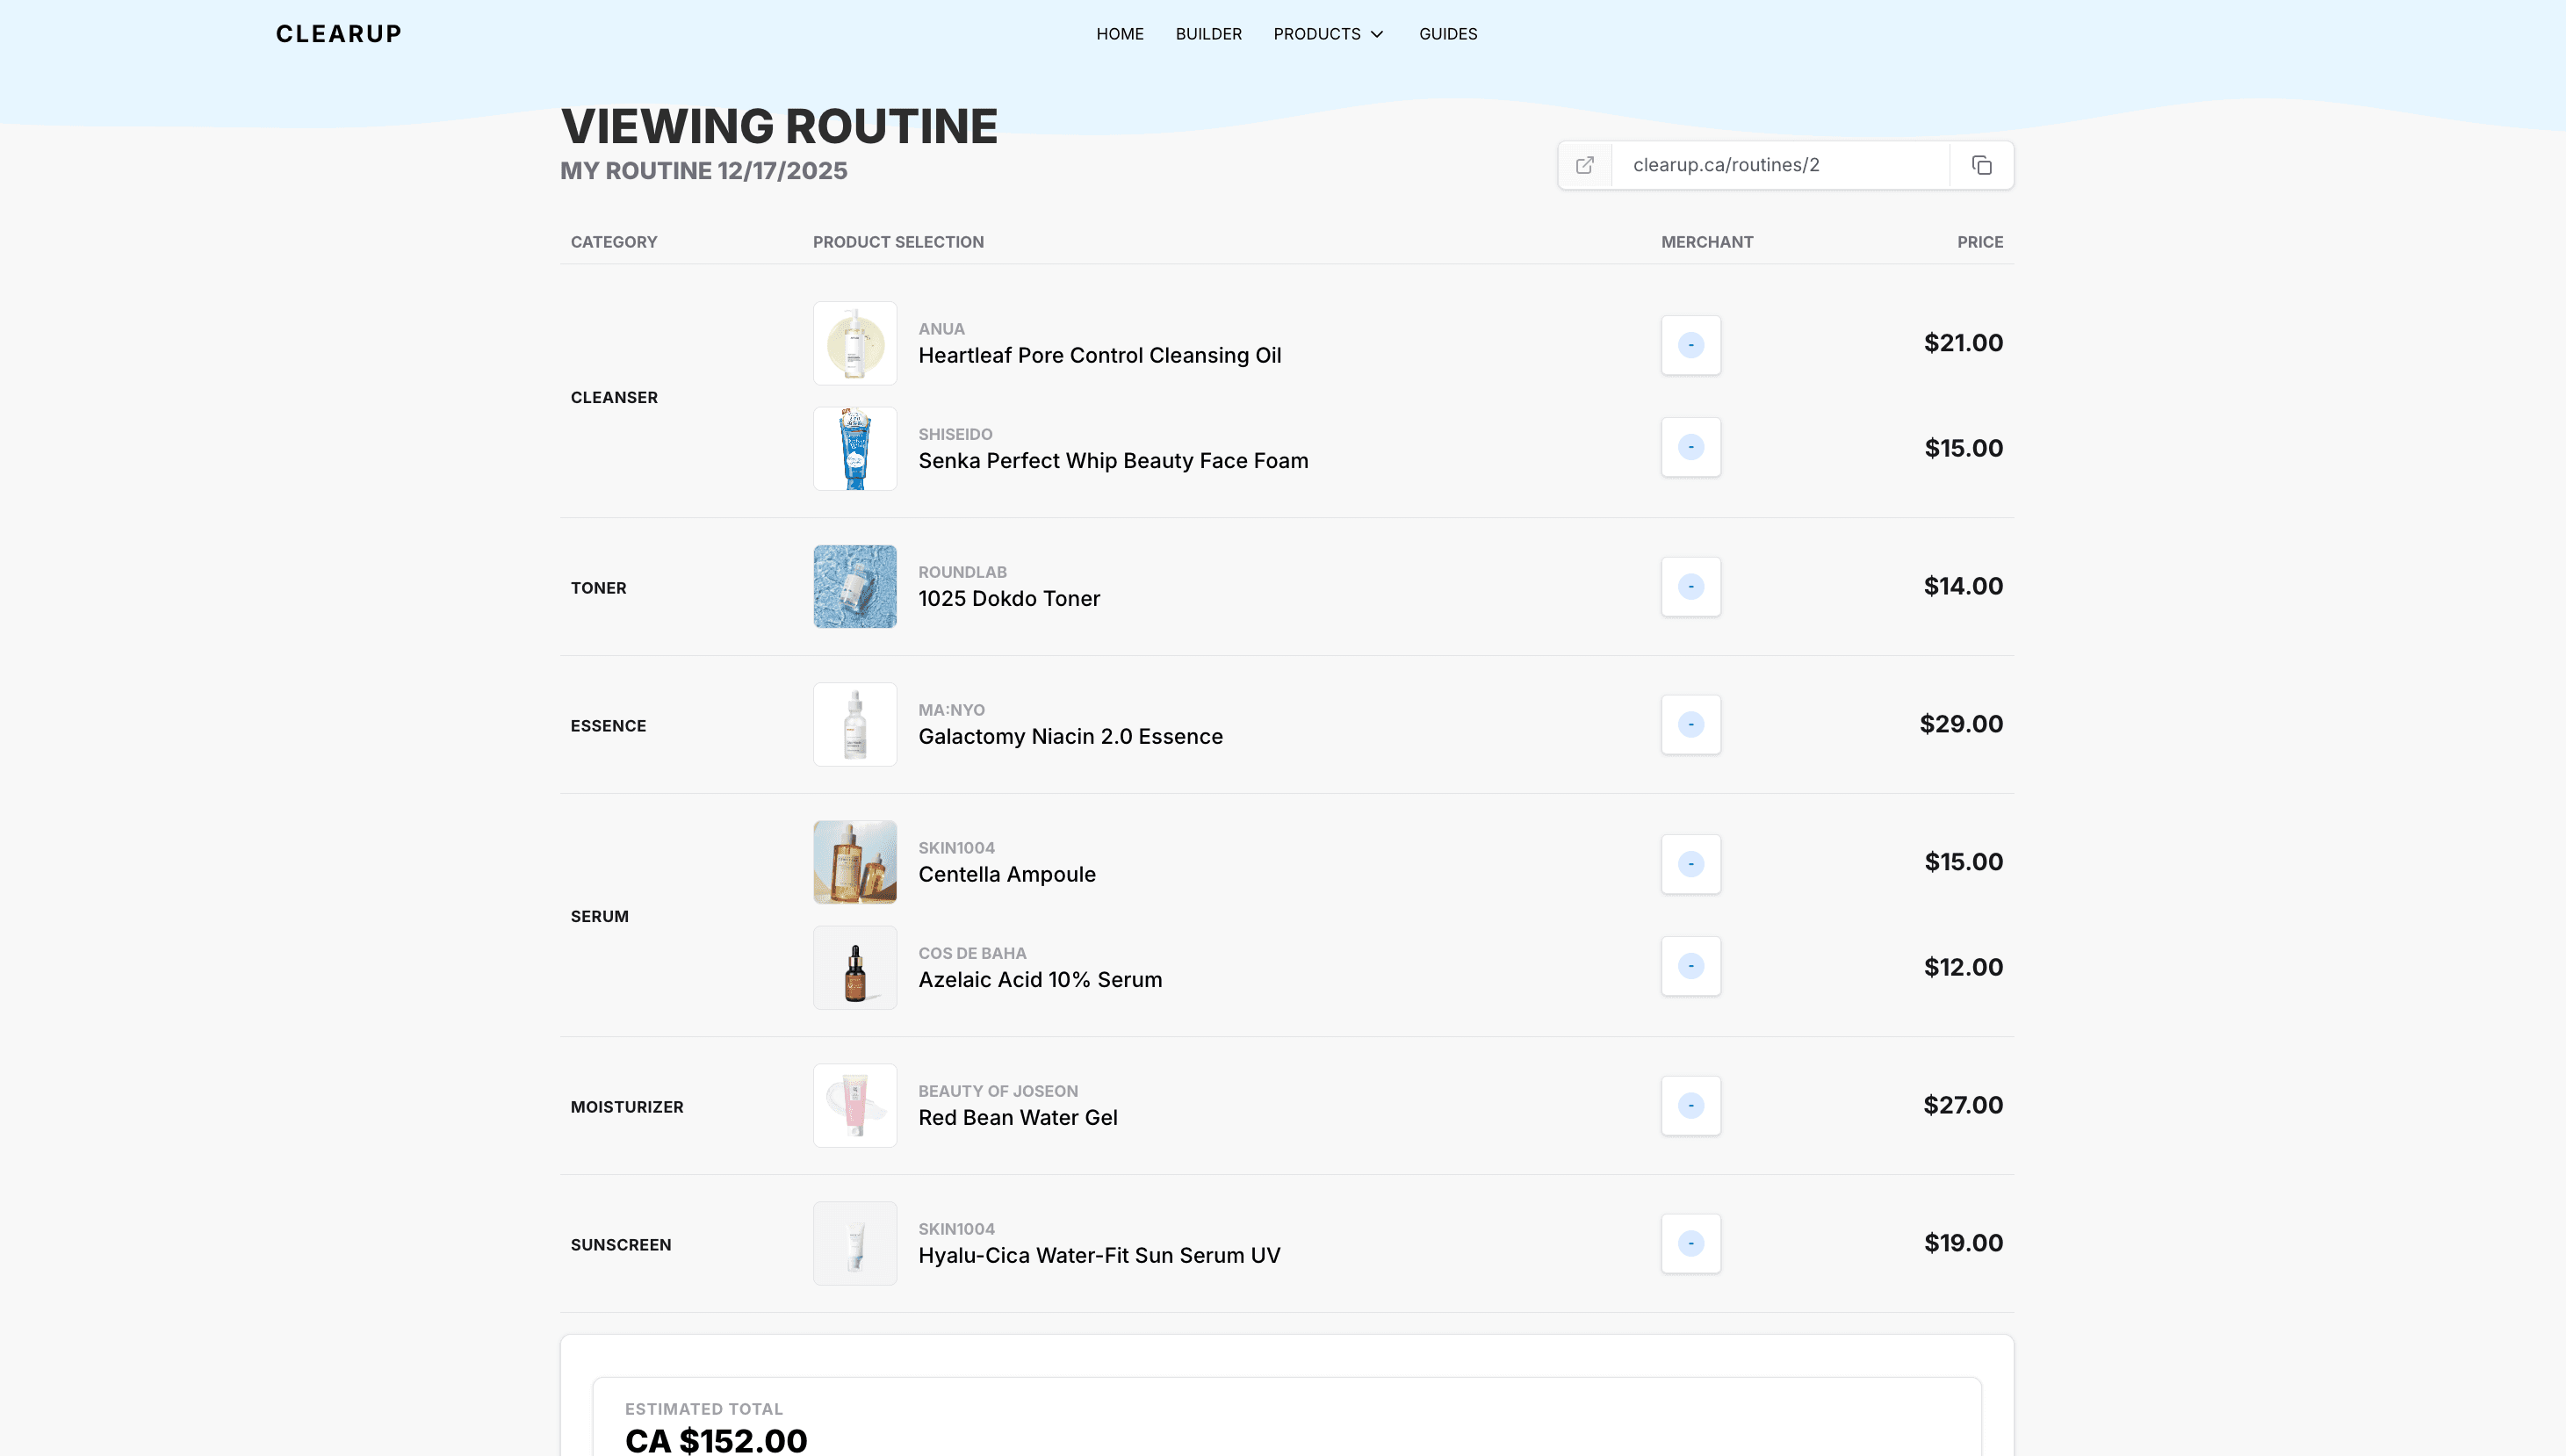Click merchant icon for Centella Ampoule
Viewport: 2566px width, 1456px height.
point(1690,864)
